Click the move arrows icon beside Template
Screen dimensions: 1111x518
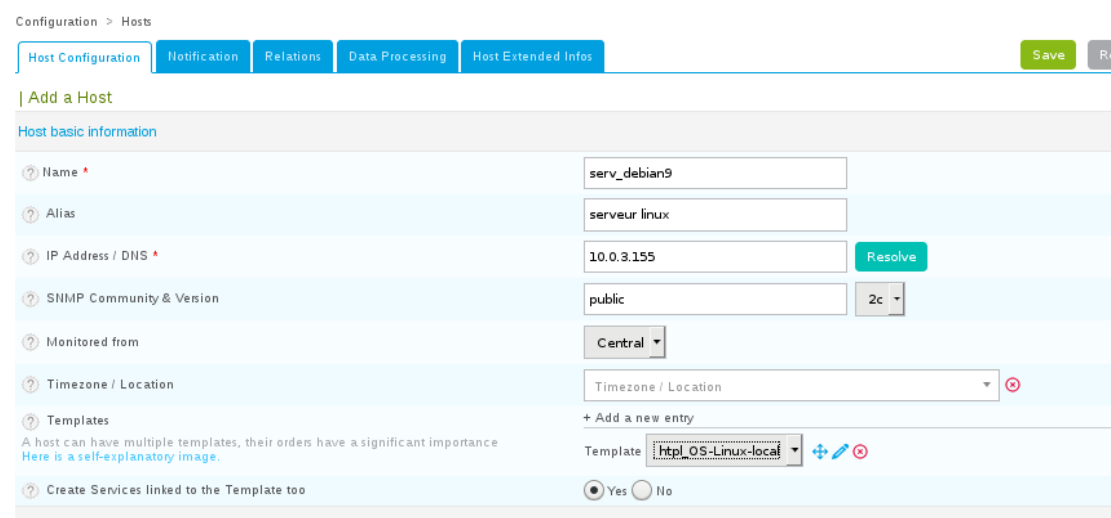coord(820,451)
